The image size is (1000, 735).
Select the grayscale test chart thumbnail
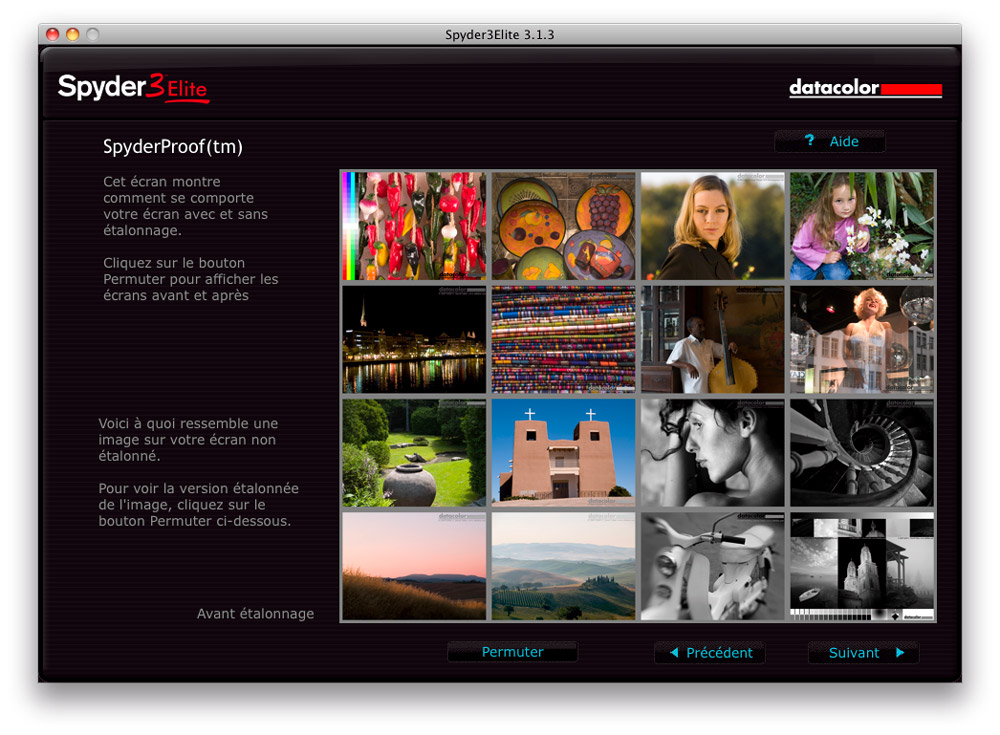(862, 567)
